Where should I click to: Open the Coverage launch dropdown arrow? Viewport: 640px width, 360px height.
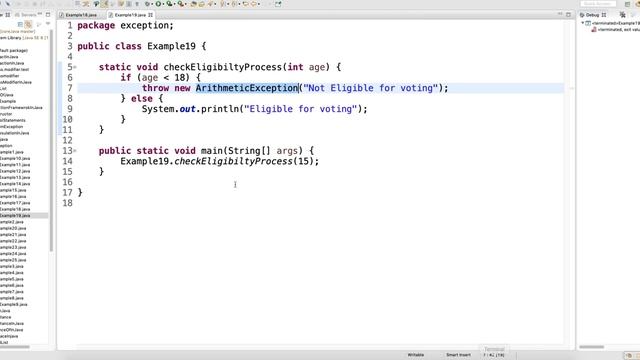pos(174,4)
